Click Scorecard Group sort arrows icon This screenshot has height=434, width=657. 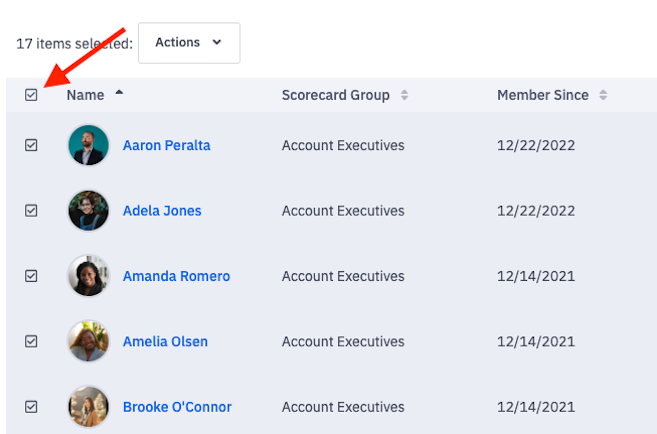tap(405, 95)
